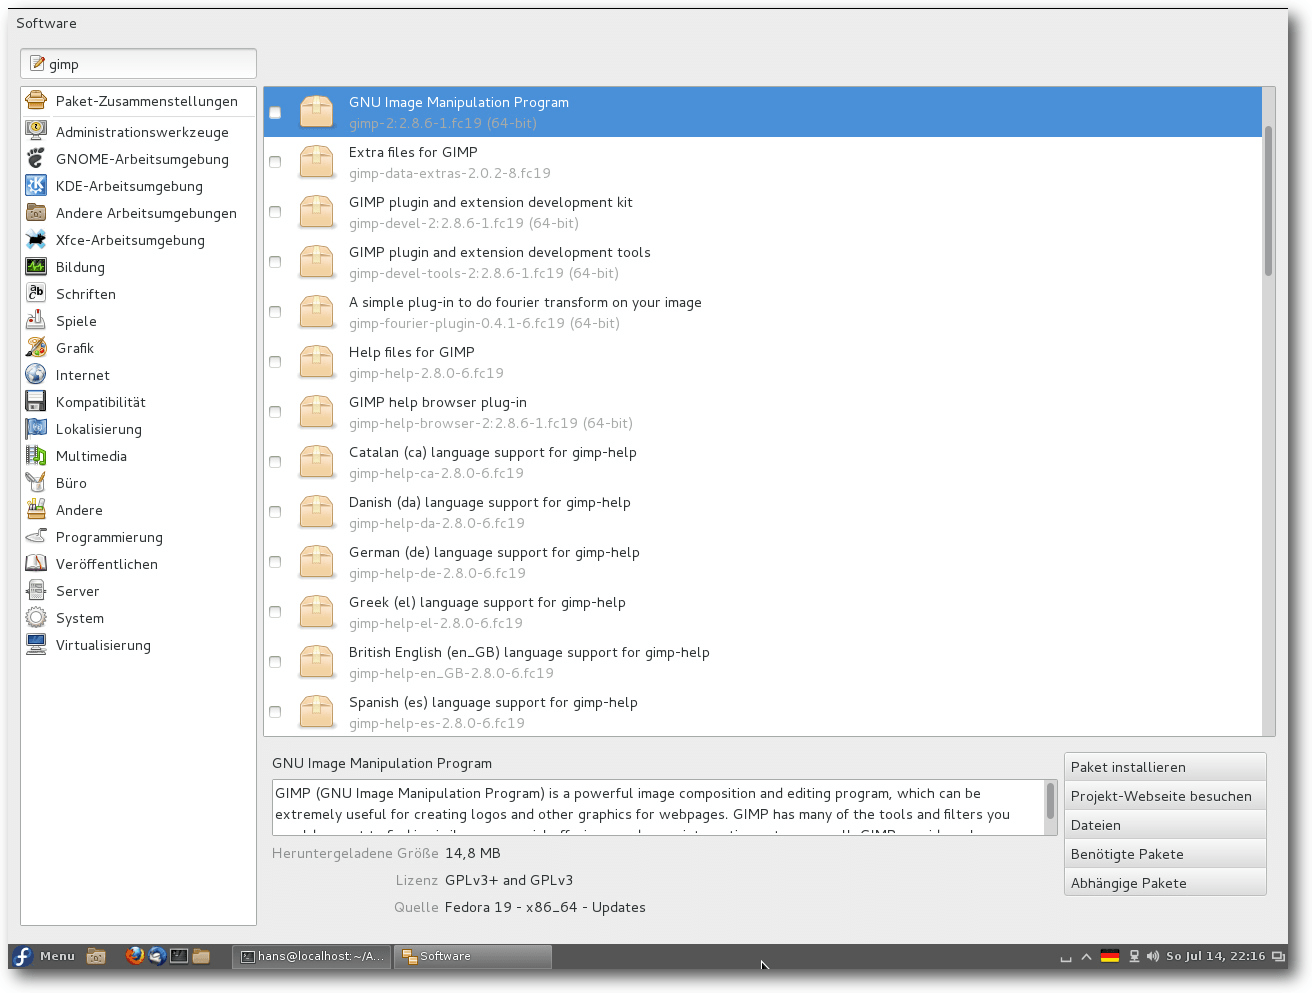This screenshot has width=1312, height=993.
Task: Tick the Greek language support checkbox
Action: click(275, 612)
